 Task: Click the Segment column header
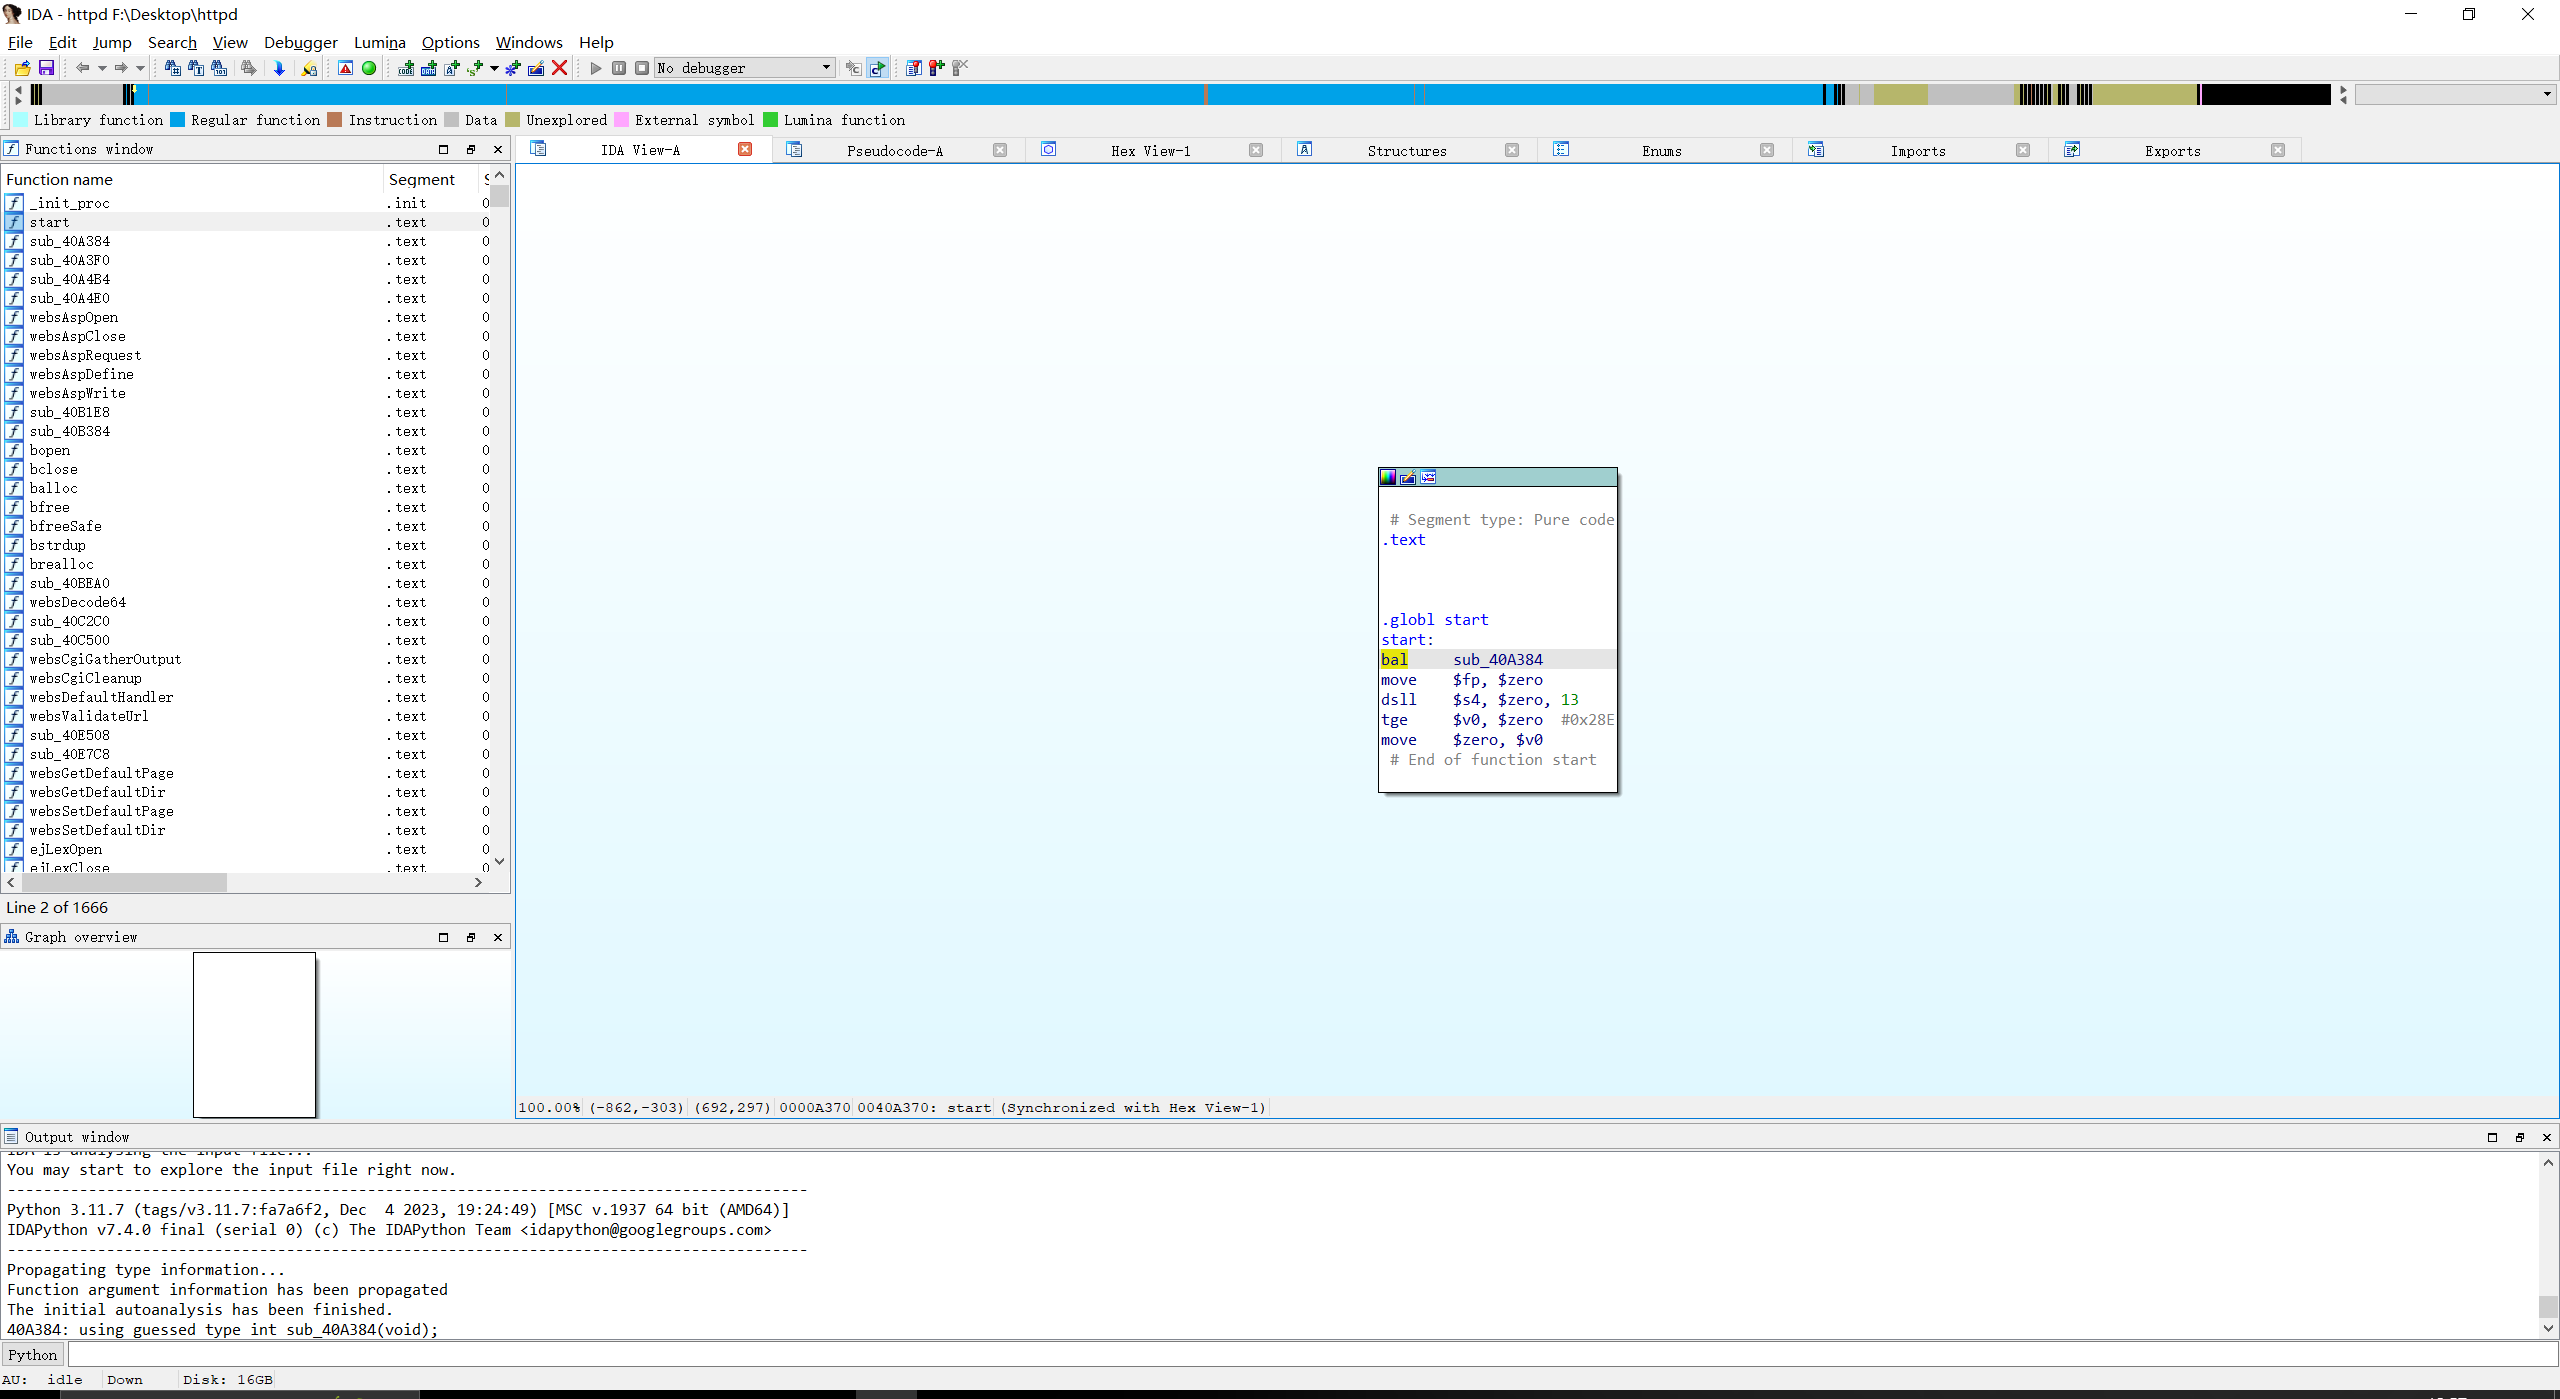pos(421,179)
